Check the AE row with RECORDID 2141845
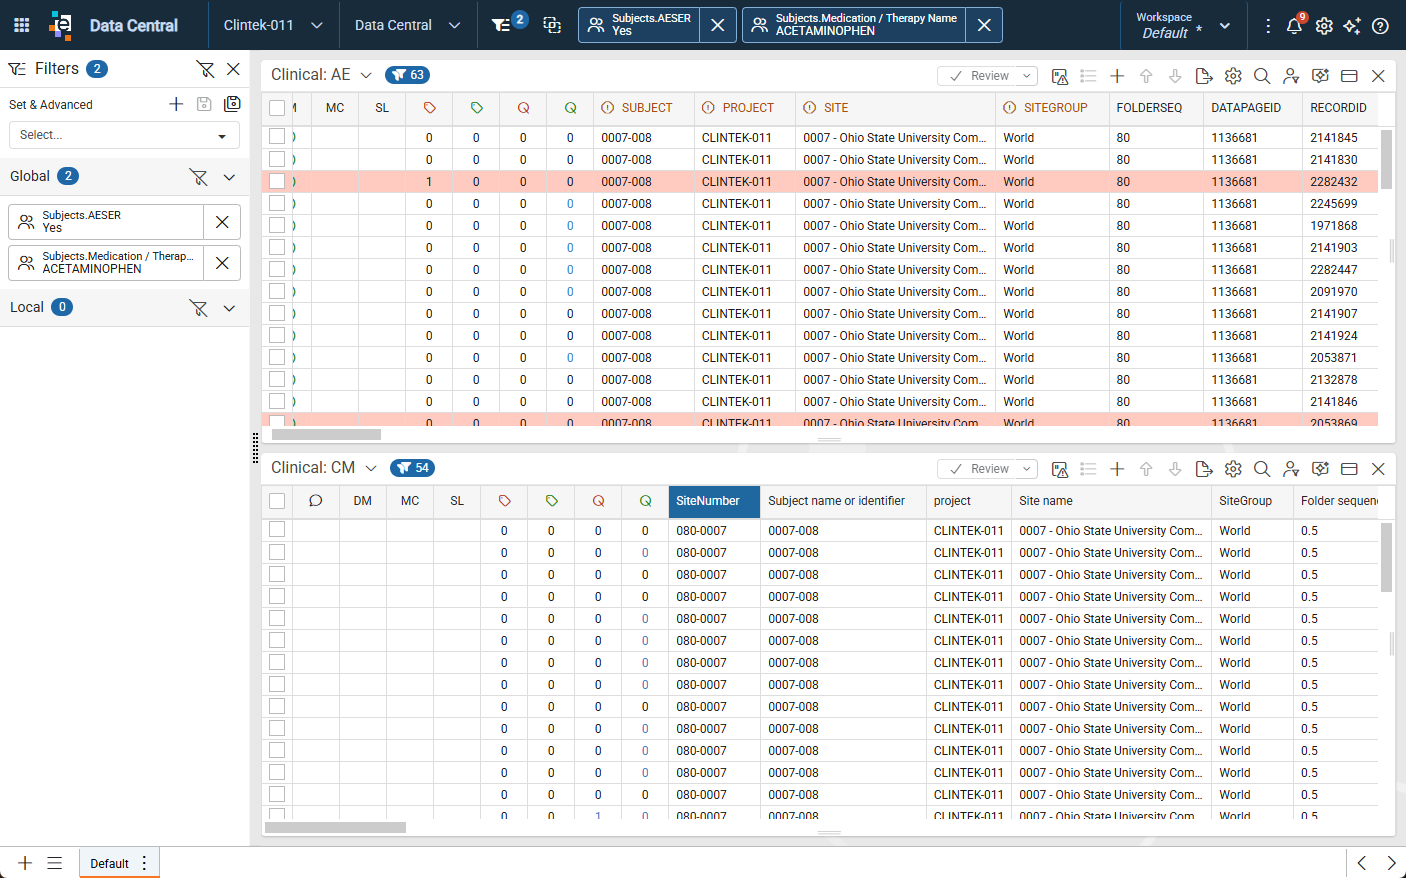 (x=277, y=137)
